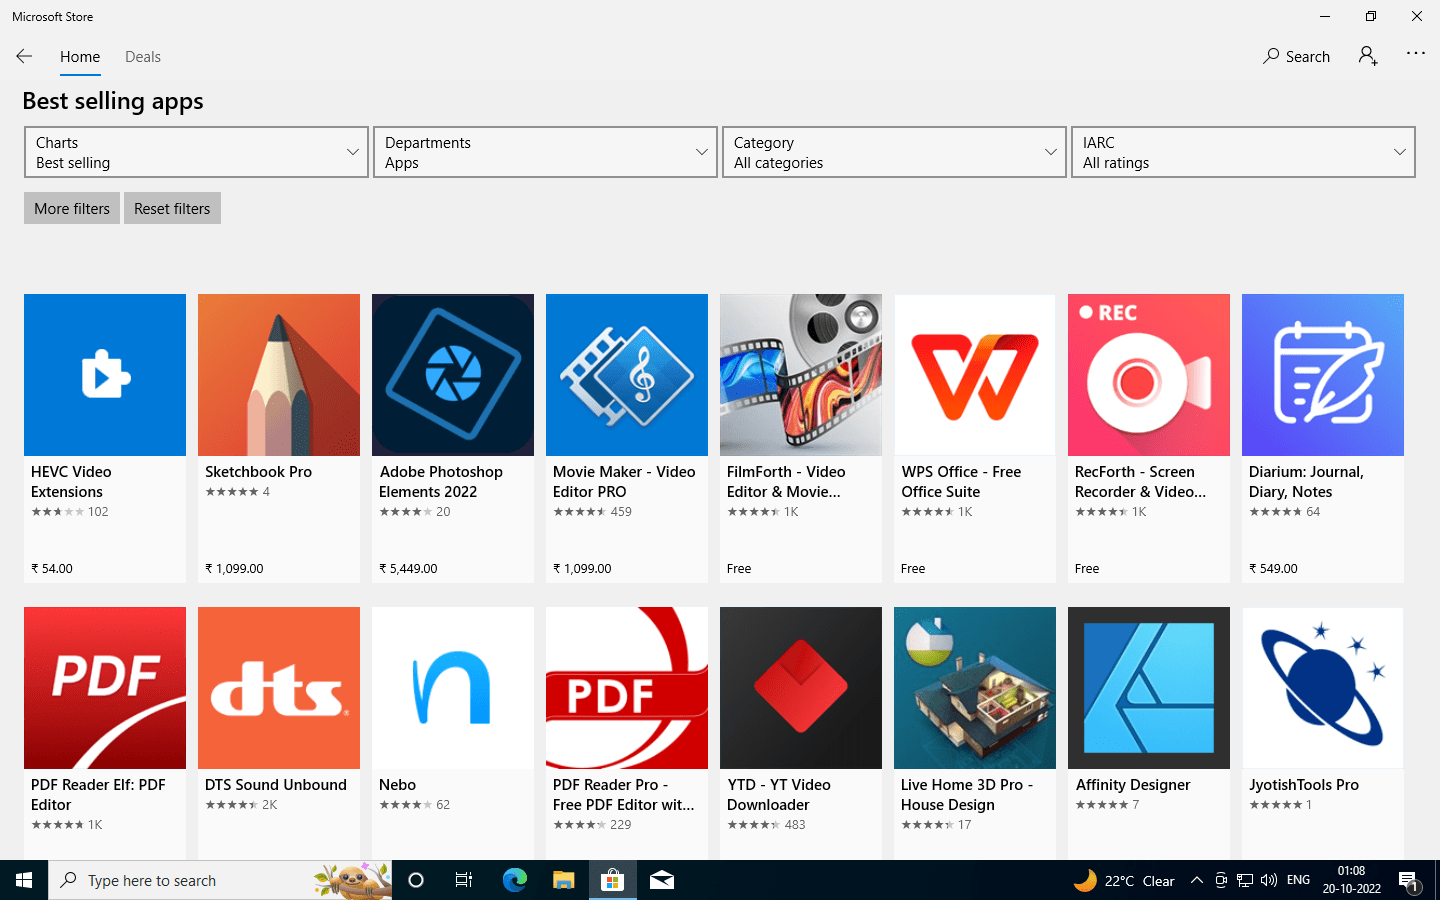The height and width of the screenshot is (900, 1440).
Task: Open Affinity Designer icon
Action: (x=1149, y=688)
